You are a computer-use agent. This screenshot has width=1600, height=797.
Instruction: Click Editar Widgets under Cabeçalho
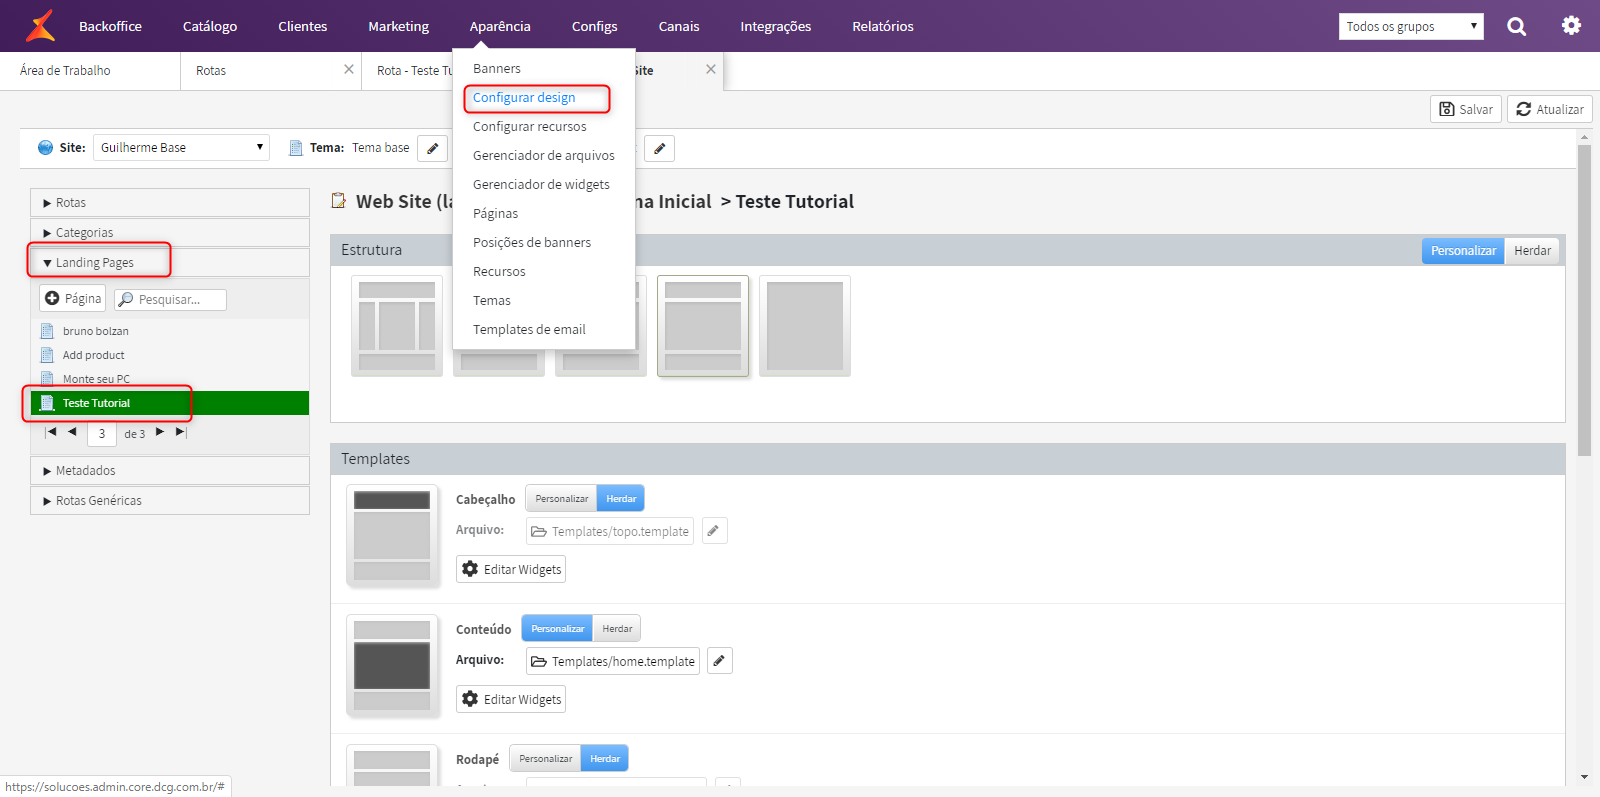(x=511, y=569)
